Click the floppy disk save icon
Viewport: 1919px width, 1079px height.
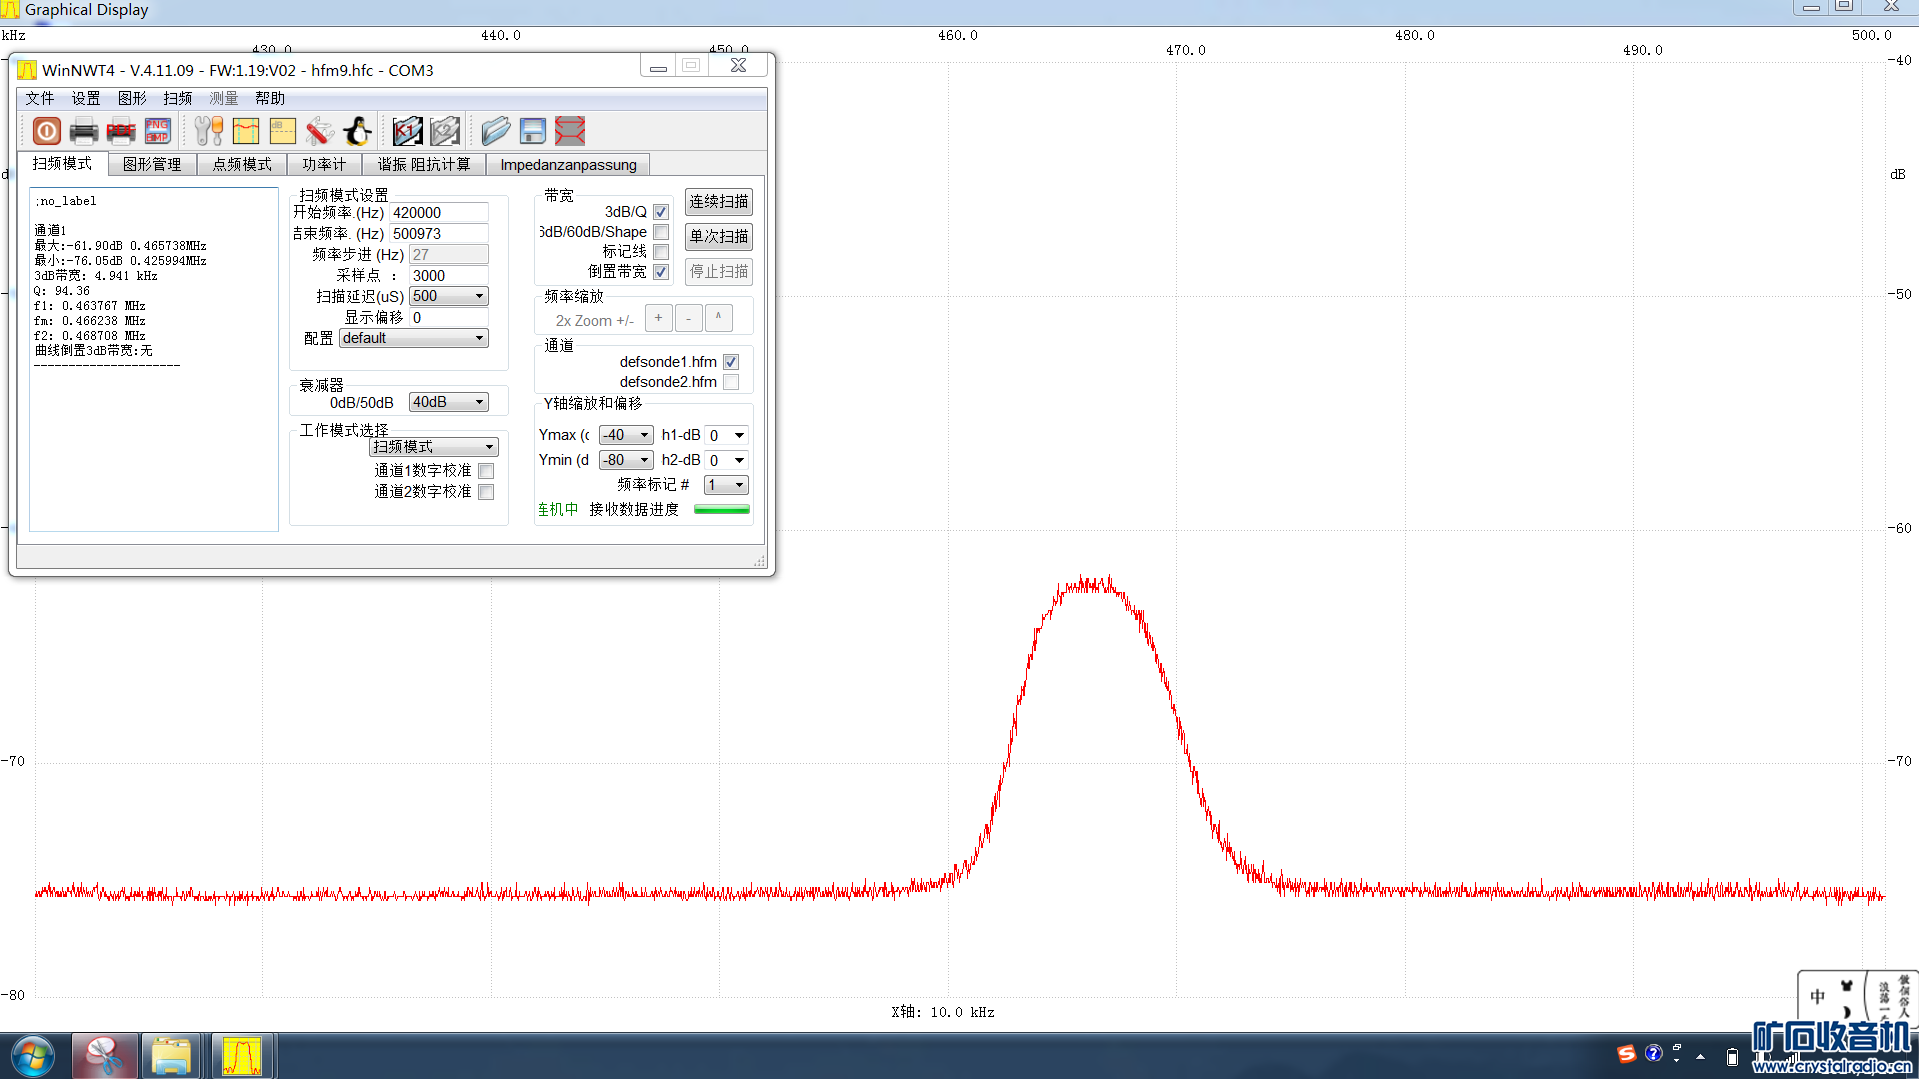[533, 131]
